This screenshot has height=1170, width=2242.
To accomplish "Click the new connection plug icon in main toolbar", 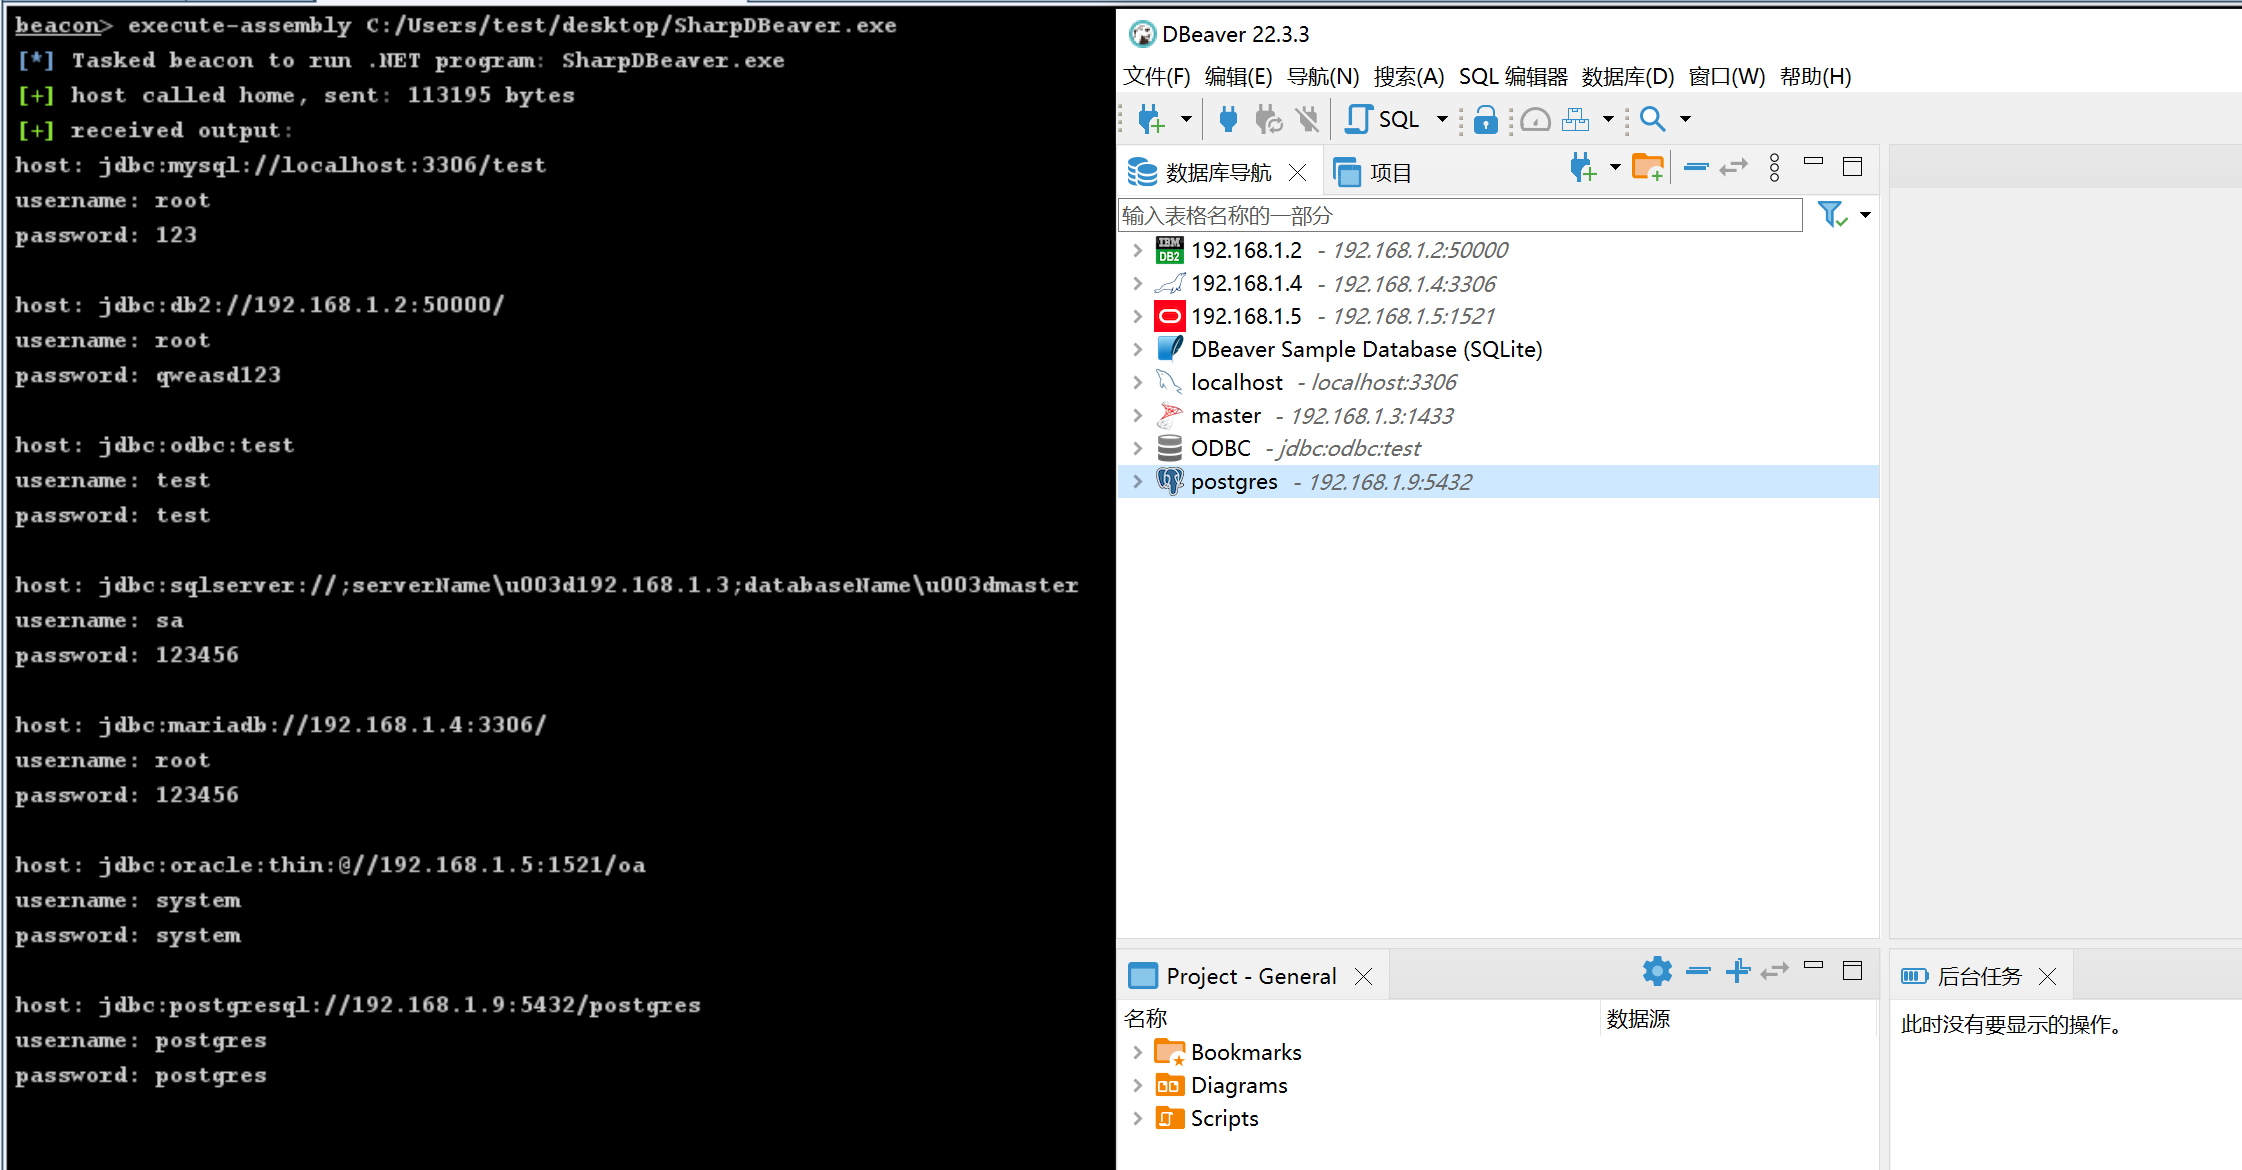I will 1151,120.
